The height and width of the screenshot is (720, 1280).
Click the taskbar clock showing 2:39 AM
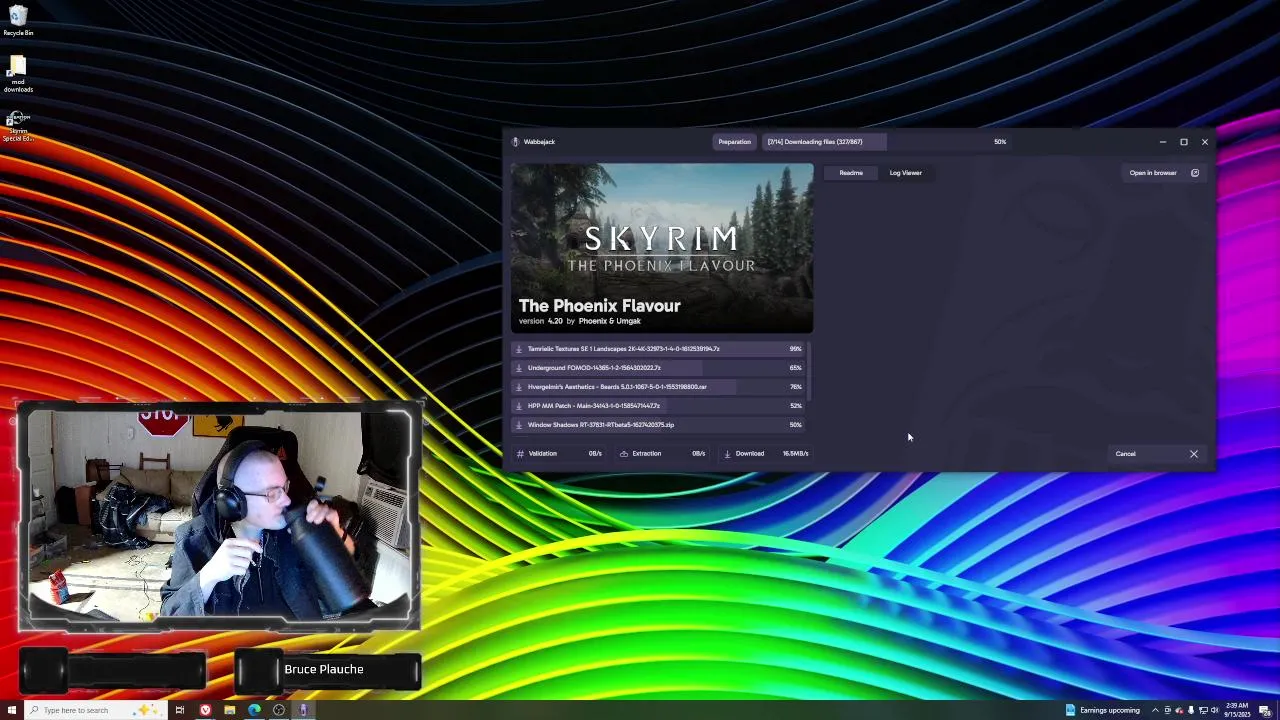click(x=1237, y=710)
